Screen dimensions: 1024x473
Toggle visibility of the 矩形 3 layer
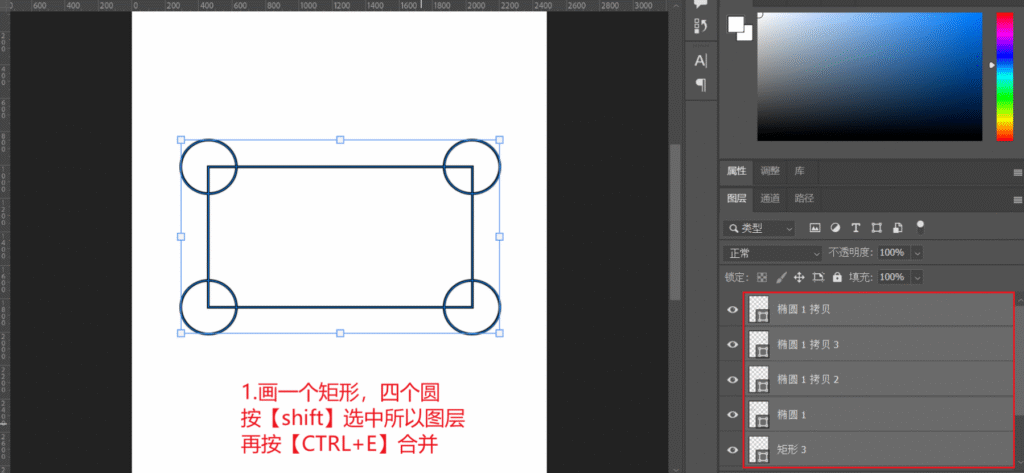(732, 449)
